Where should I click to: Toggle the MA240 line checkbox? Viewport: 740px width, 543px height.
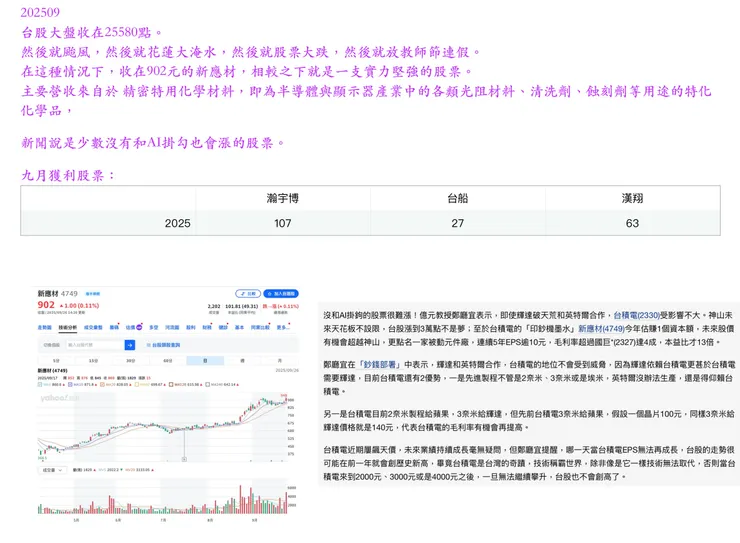click(207, 384)
